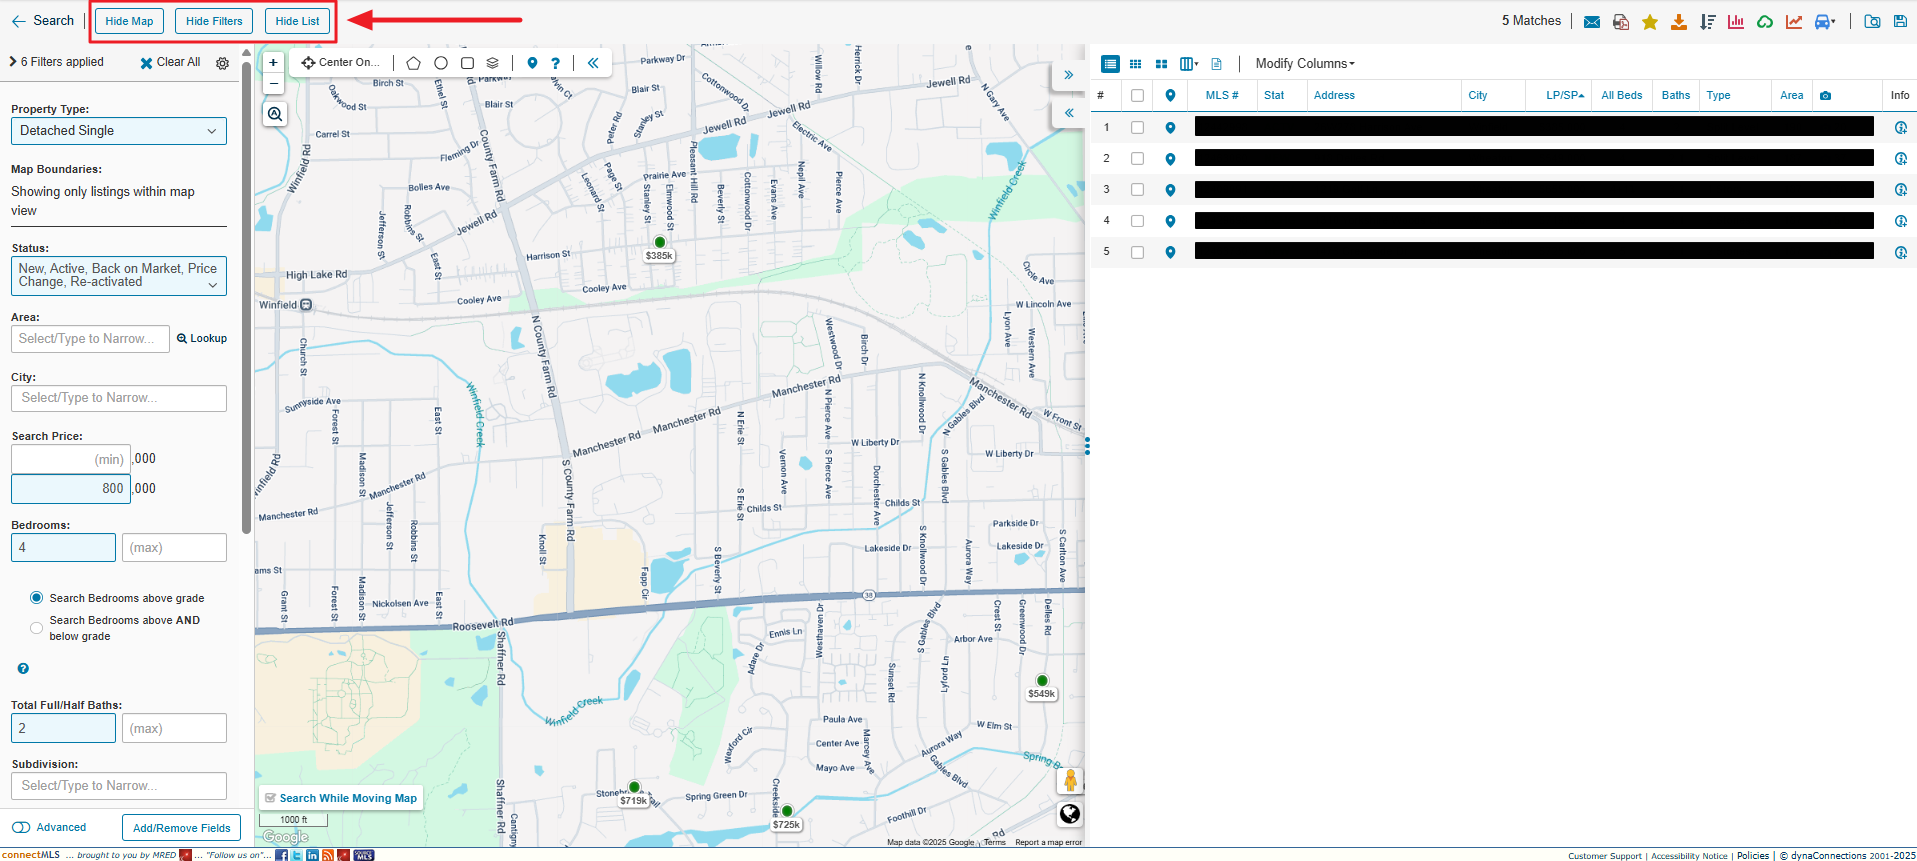
Task: Click the Hide Map button
Action: (x=129, y=21)
